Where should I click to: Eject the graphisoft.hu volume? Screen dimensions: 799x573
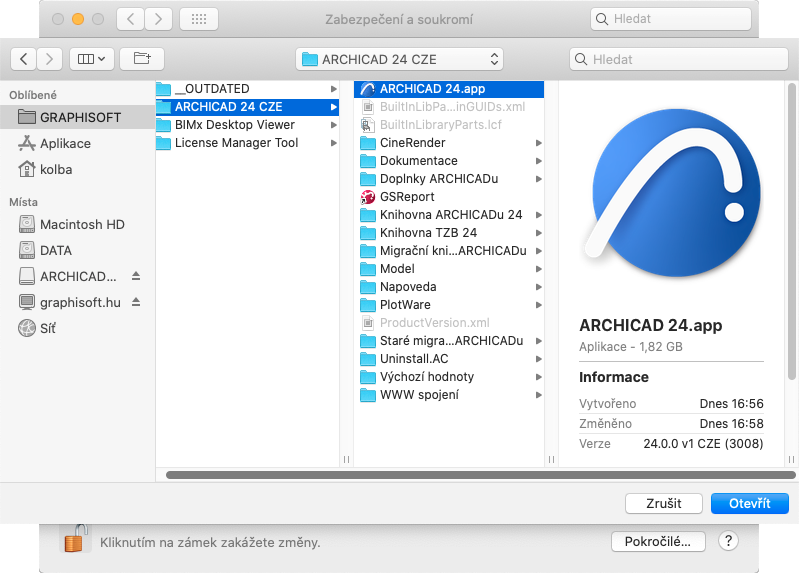[x=136, y=302]
